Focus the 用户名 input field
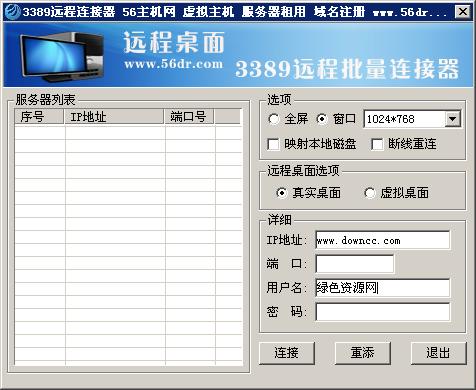This screenshot has width=476, height=390. (383, 288)
